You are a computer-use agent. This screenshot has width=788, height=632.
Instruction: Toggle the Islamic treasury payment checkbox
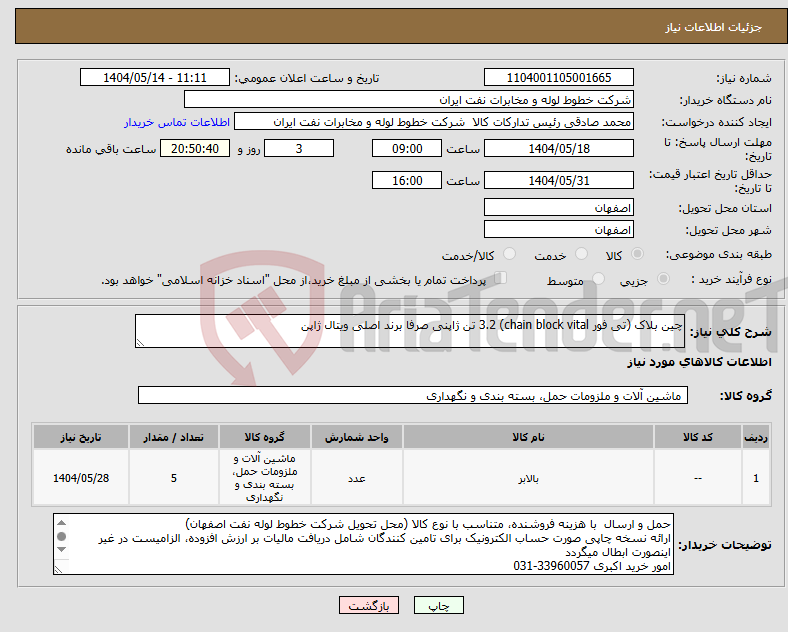tap(501, 278)
